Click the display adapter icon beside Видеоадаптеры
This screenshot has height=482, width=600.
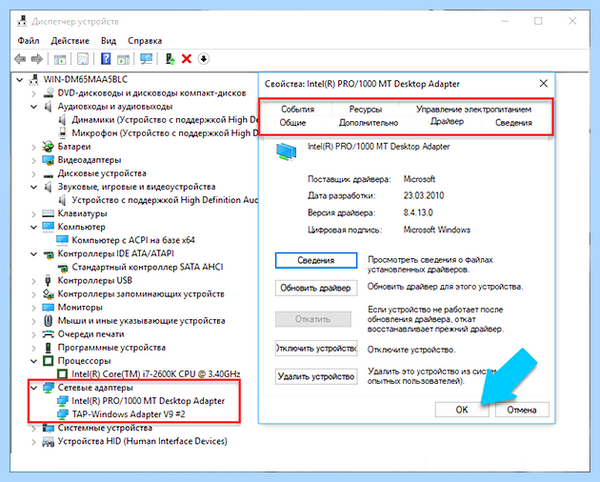coord(48,160)
